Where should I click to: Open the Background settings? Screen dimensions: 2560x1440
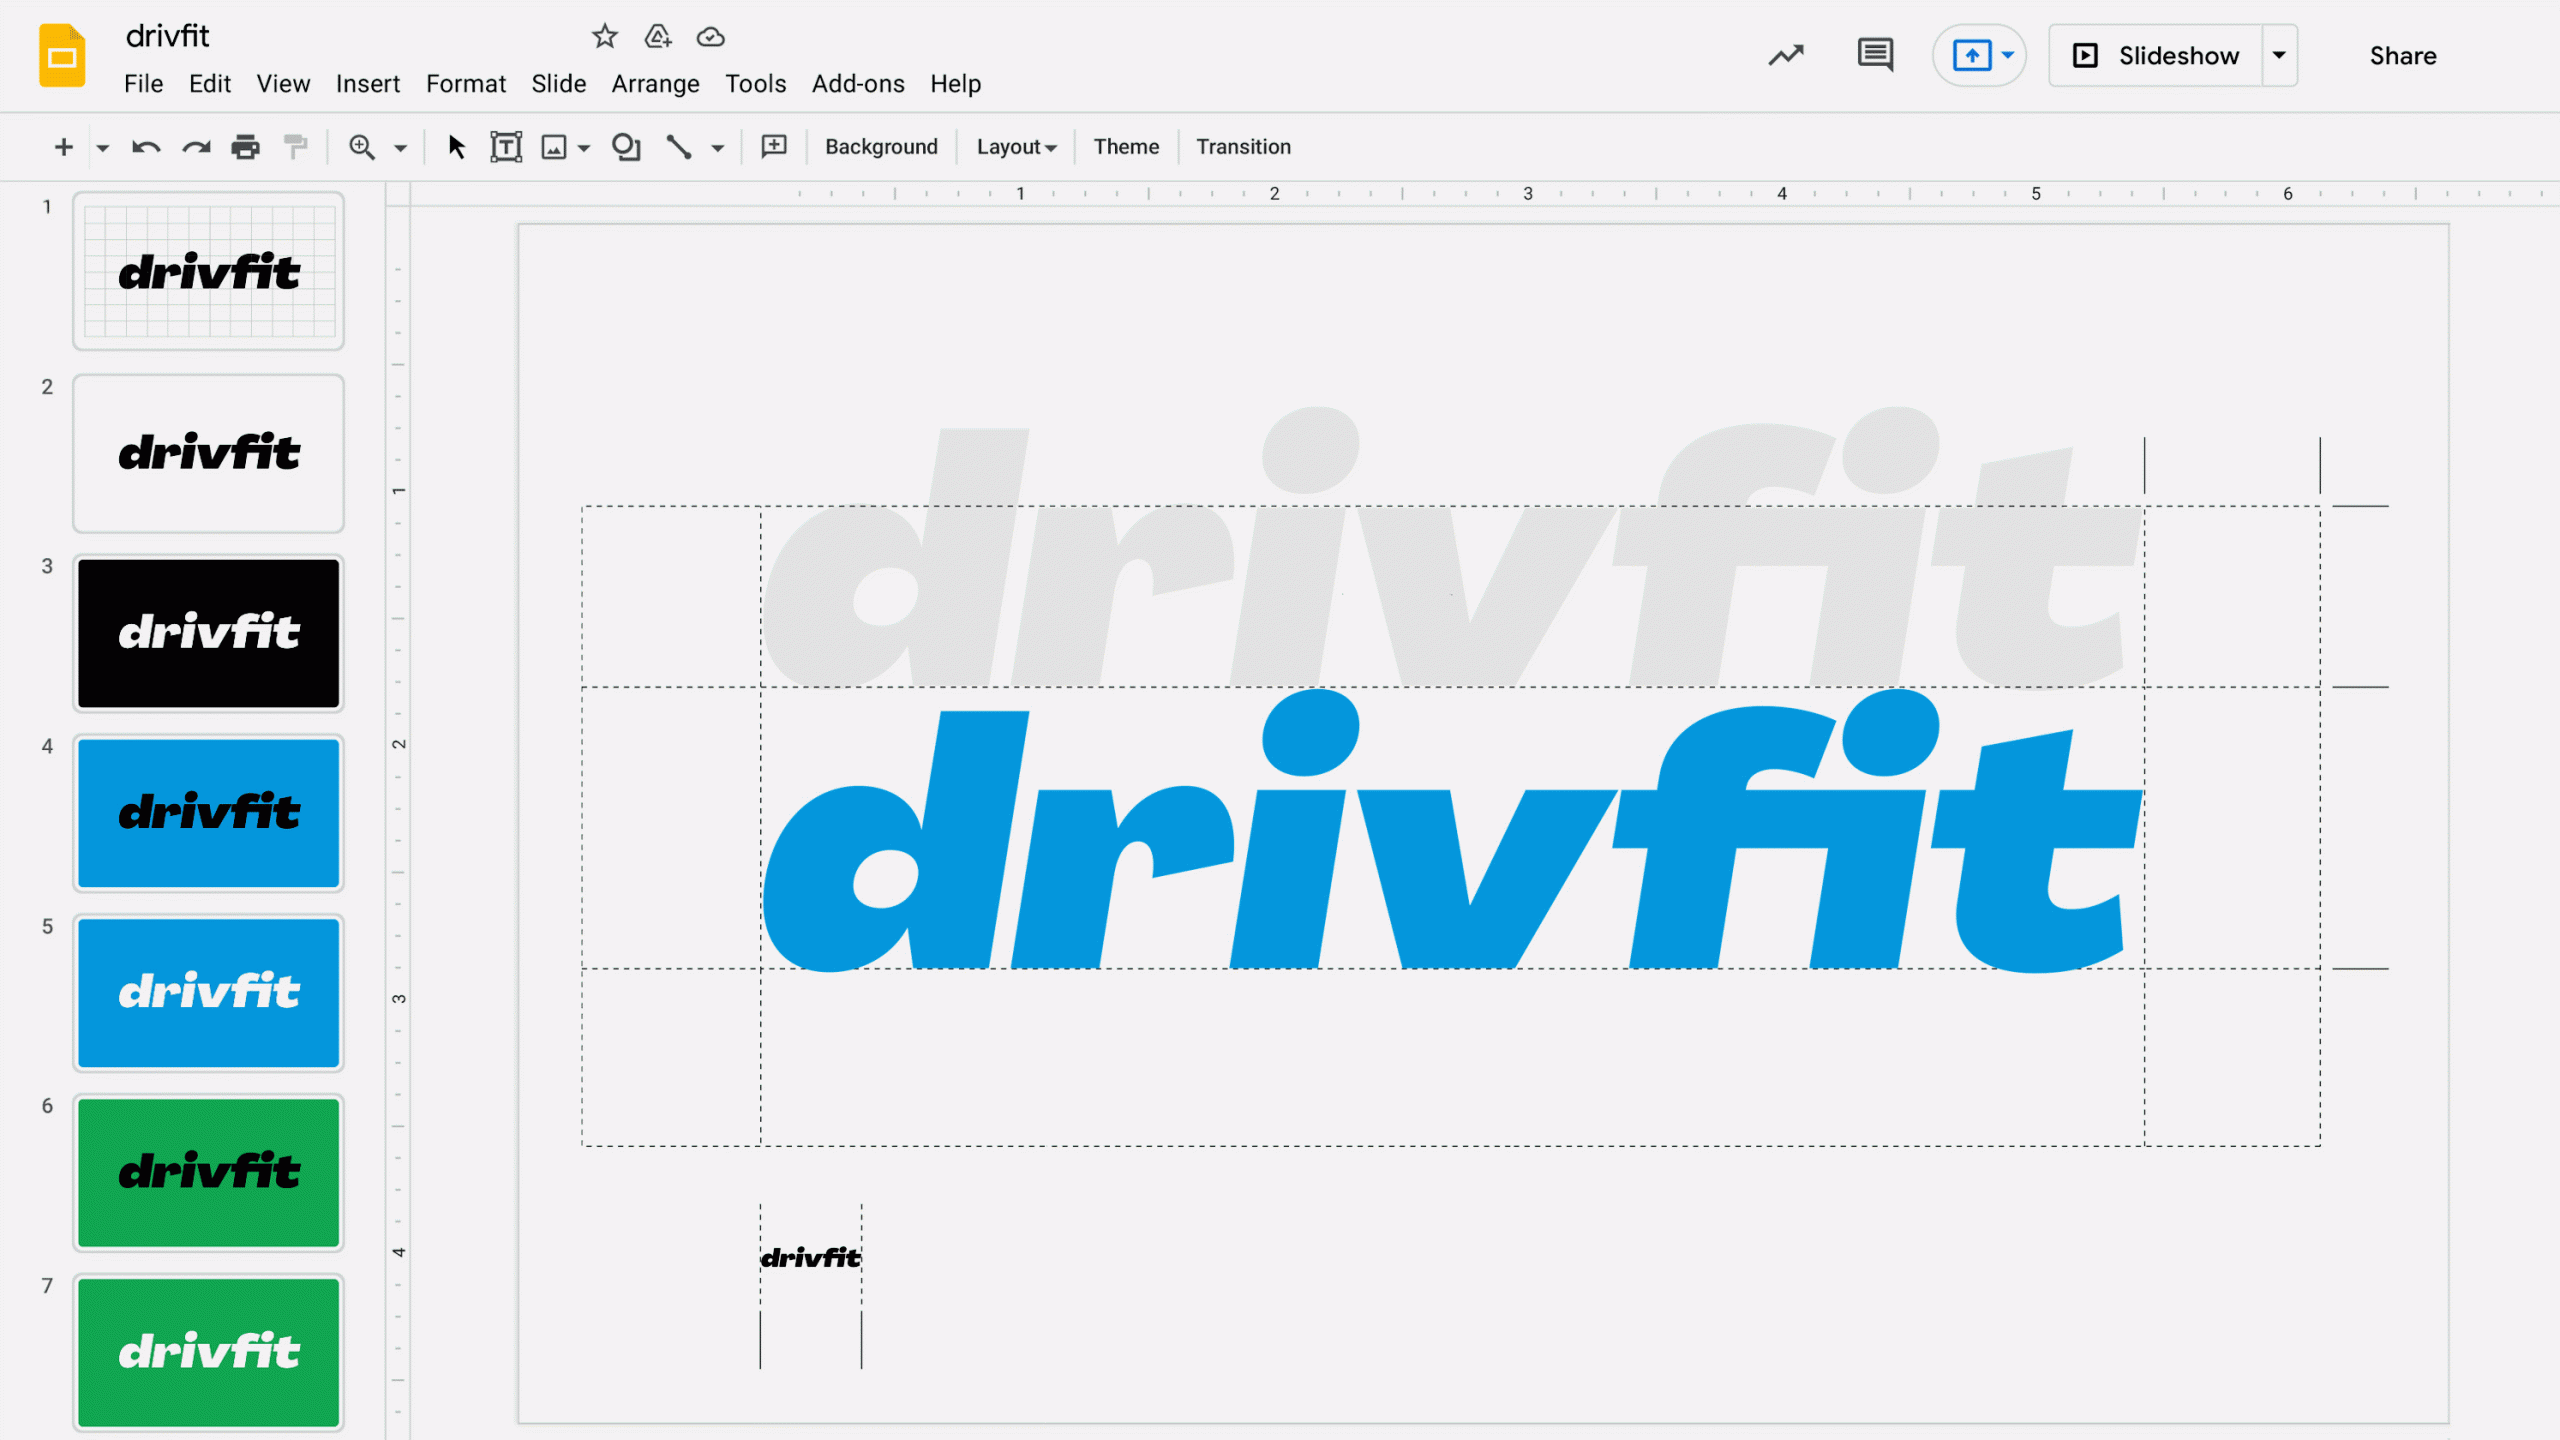point(881,146)
